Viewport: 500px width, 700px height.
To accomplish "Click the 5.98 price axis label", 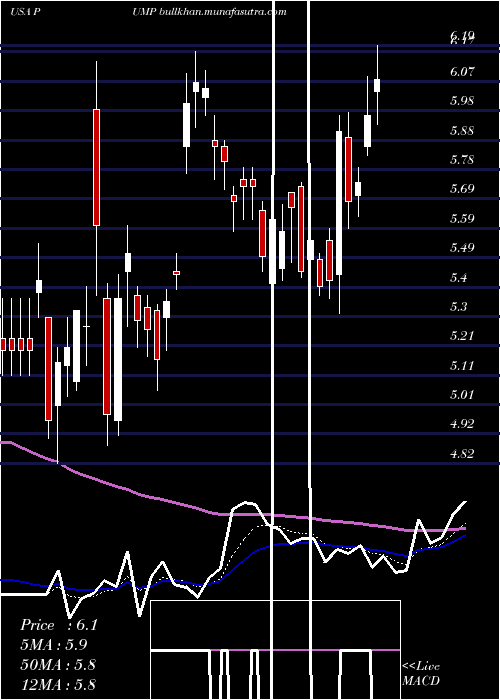I will click(462, 100).
